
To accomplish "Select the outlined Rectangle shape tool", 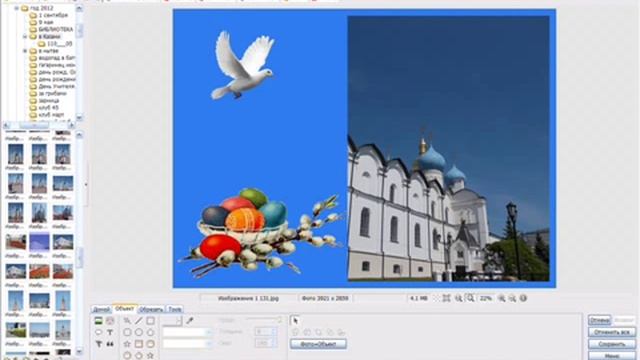I will click(150, 321).
